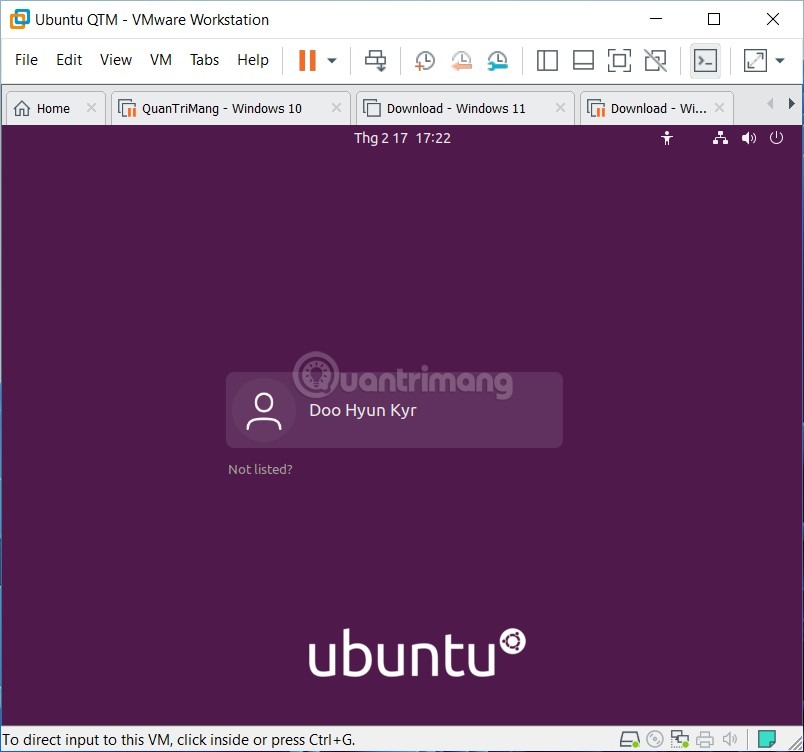The height and width of the screenshot is (752, 804).
Task: Toggle the thumbnail bar view
Action: coord(583,60)
